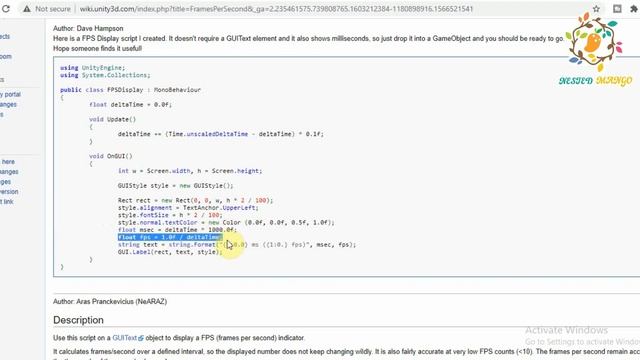Click the Description heading

78,320
